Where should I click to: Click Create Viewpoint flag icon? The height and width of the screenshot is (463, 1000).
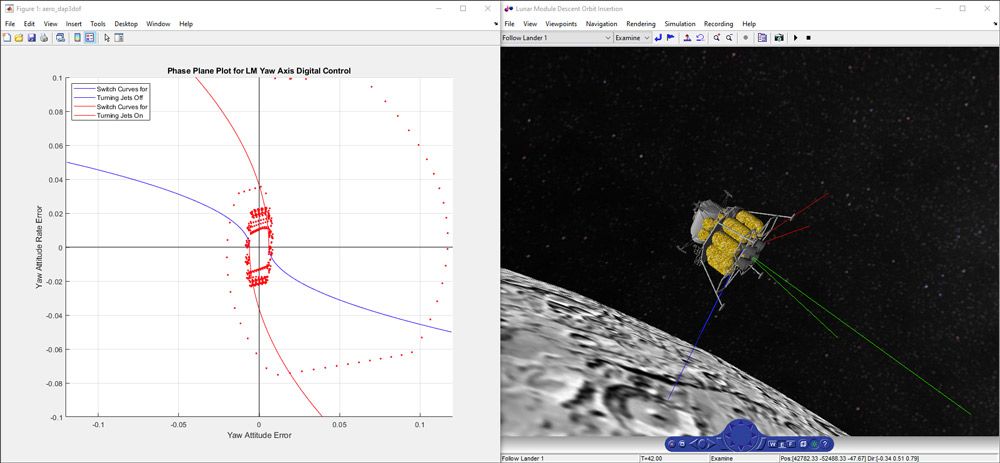670,38
